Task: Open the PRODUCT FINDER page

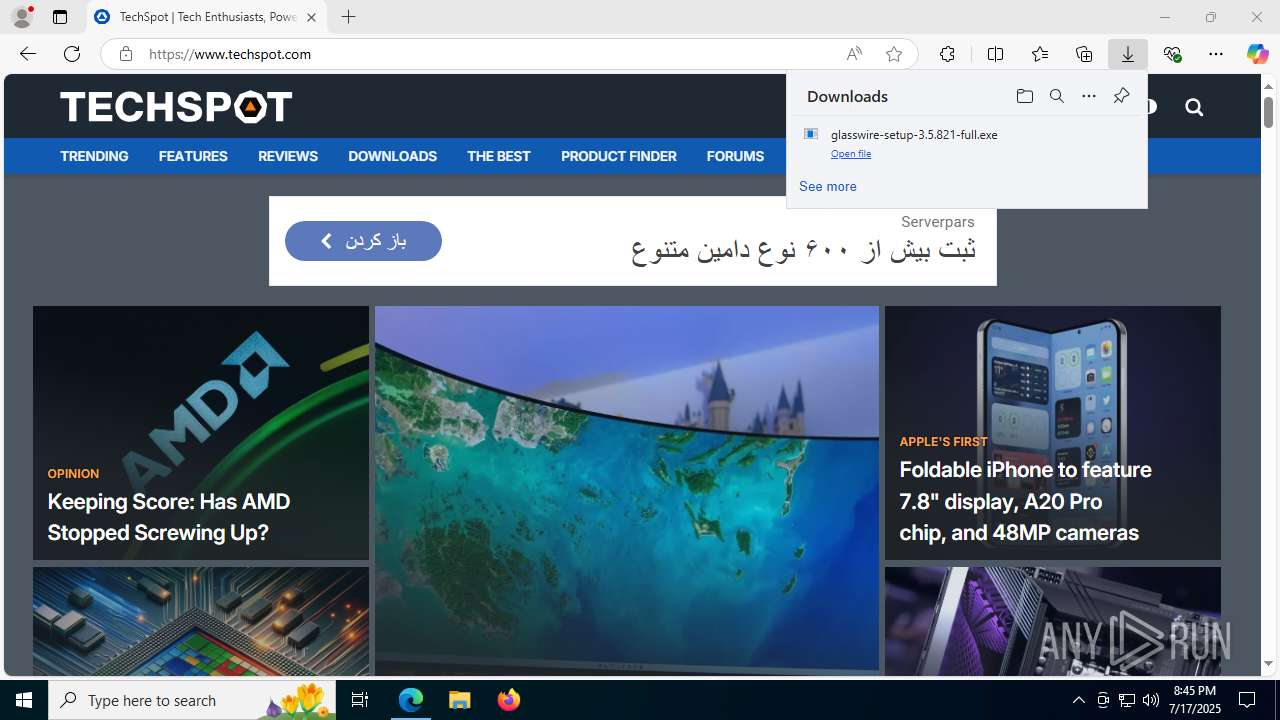Action: (619, 156)
